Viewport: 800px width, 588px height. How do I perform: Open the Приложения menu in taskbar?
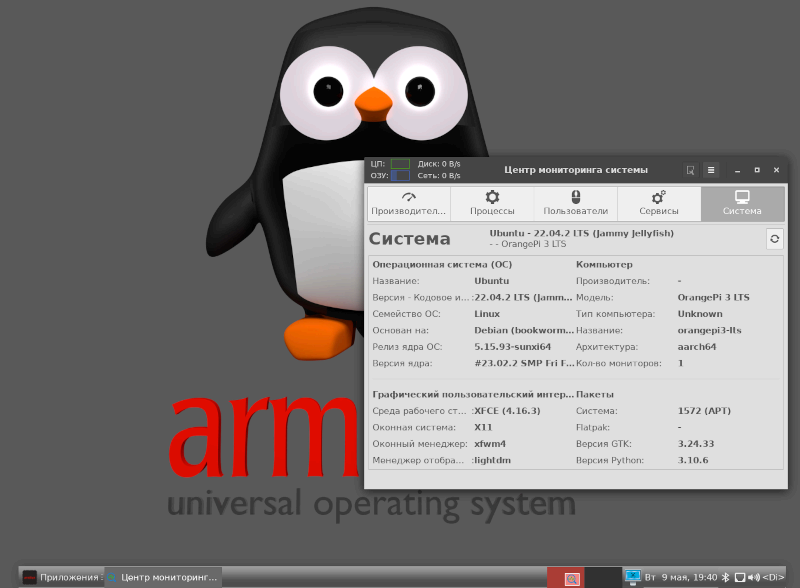click(x=60, y=577)
